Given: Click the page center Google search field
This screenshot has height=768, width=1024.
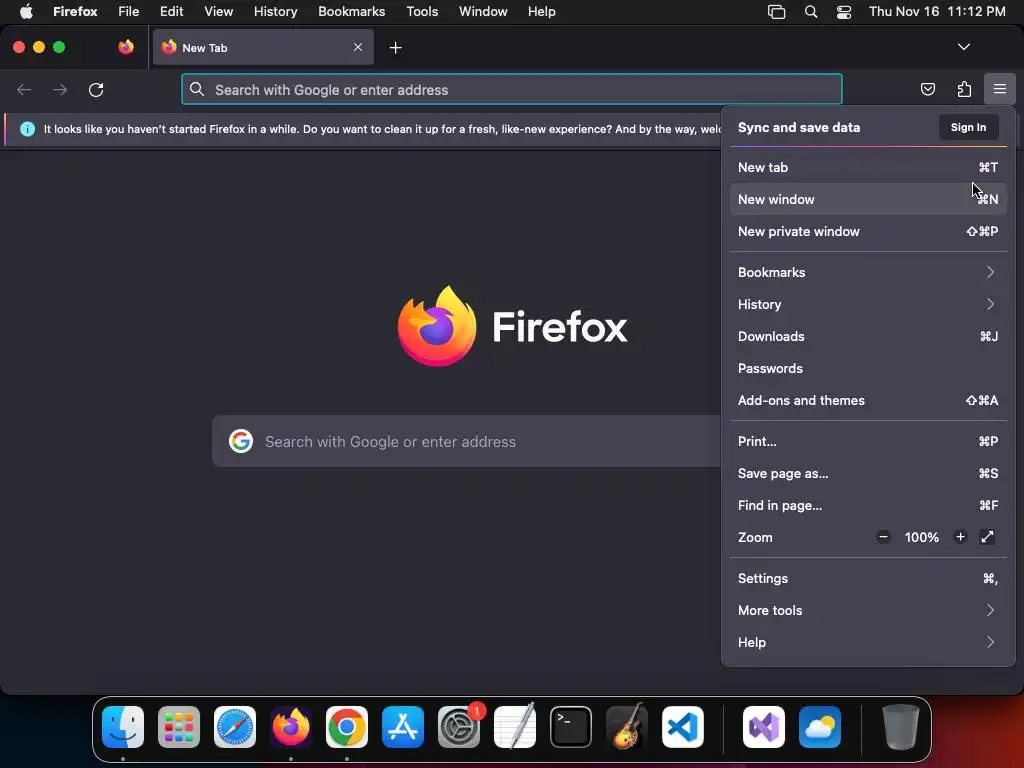Looking at the screenshot, I should coord(466,441).
